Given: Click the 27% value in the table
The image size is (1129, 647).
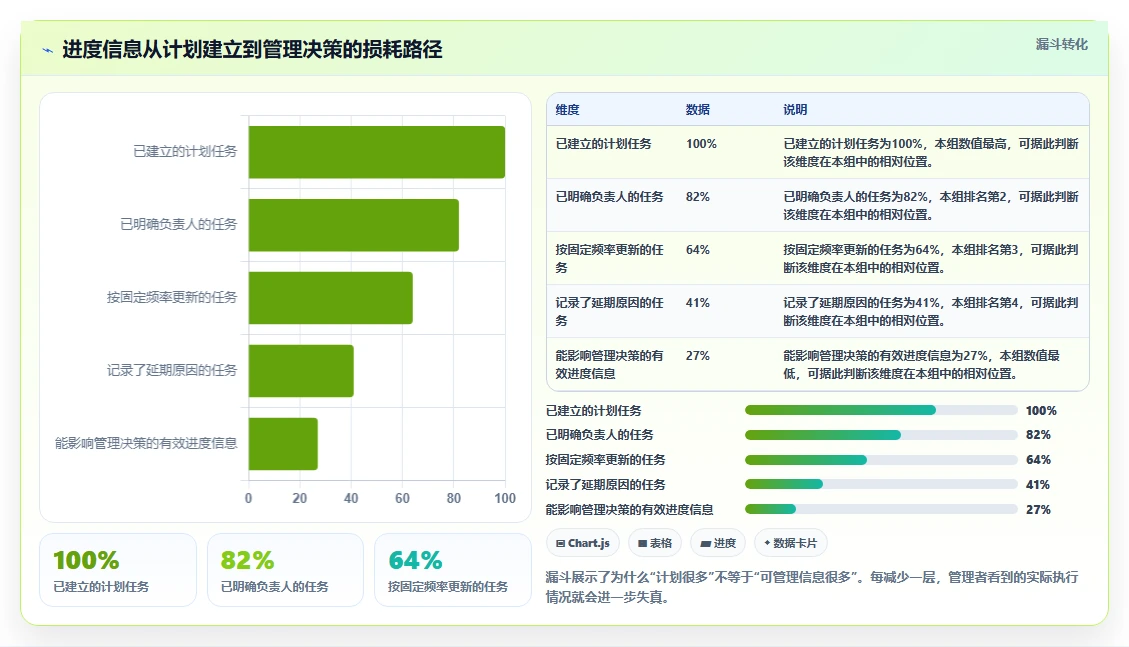Looking at the screenshot, I should (x=698, y=356).
